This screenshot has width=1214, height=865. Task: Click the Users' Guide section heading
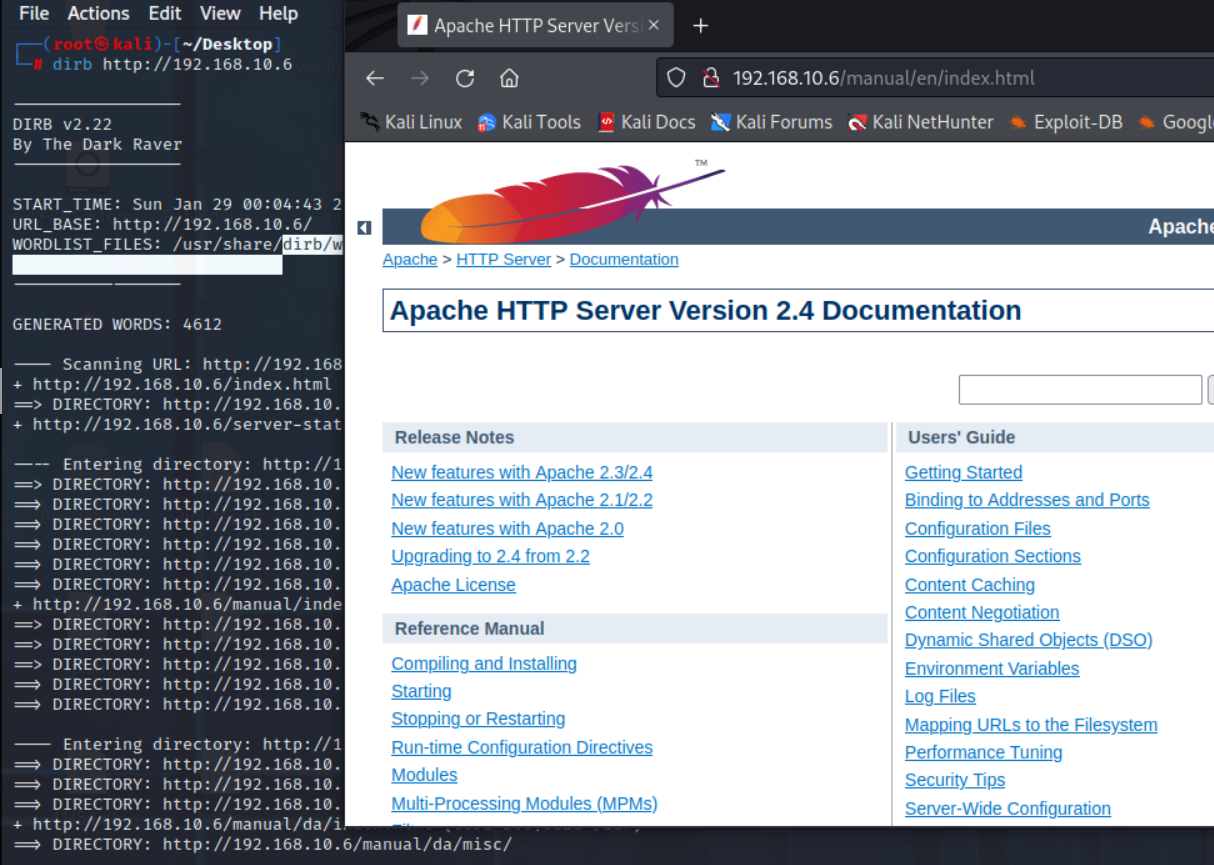(962, 437)
